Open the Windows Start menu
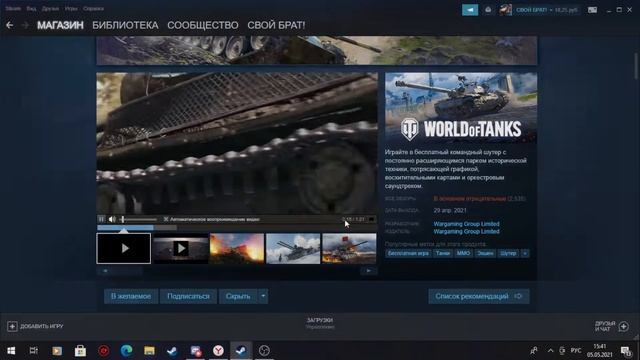The height and width of the screenshot is (360, 640). 11,351
